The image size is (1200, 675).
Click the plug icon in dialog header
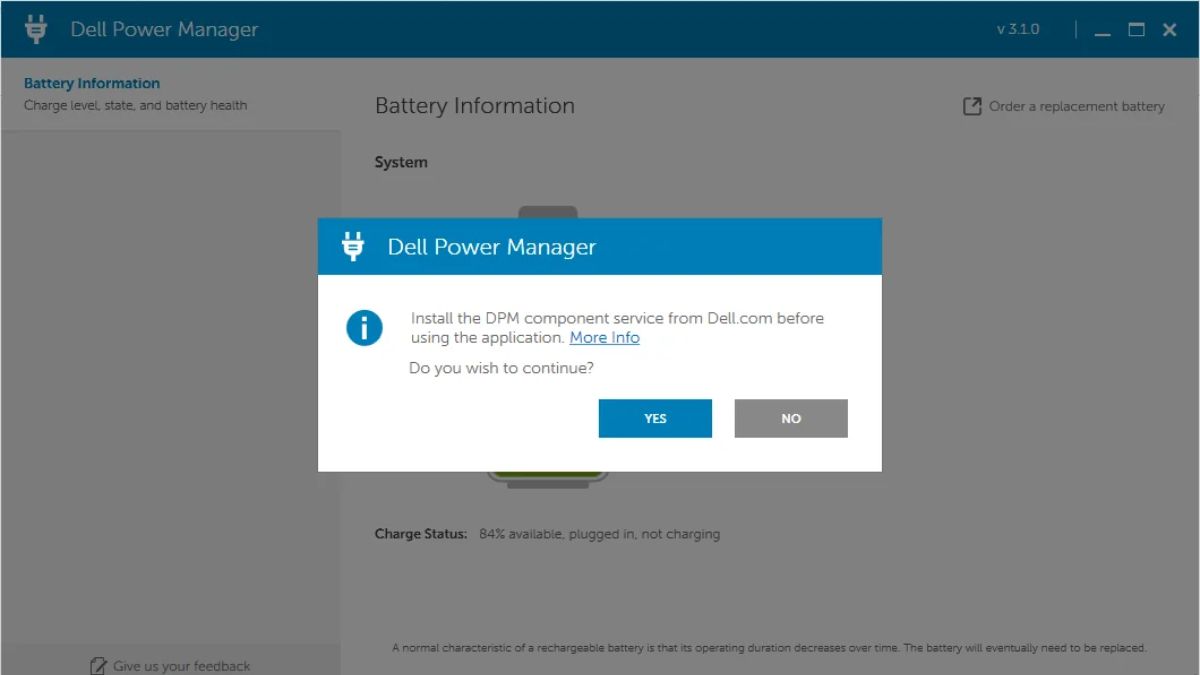click(353, 246)
